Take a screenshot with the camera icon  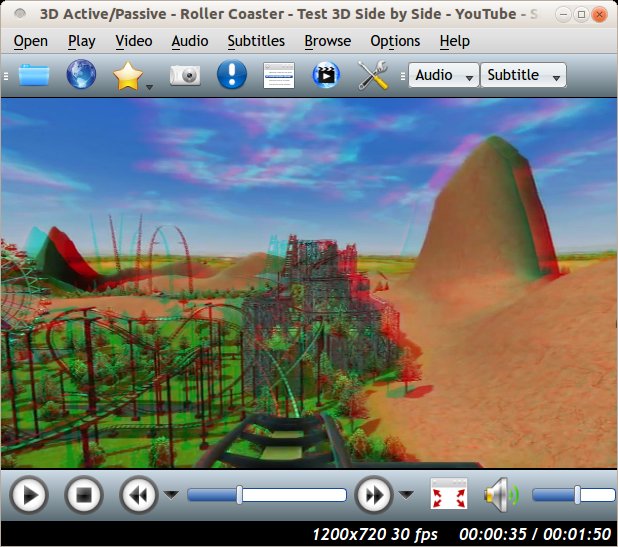click(185, 75)
